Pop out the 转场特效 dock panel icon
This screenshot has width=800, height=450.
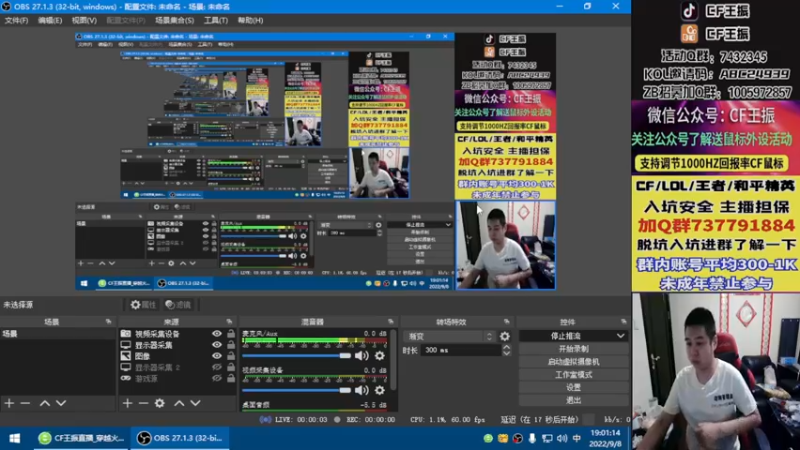coord(507,322)
